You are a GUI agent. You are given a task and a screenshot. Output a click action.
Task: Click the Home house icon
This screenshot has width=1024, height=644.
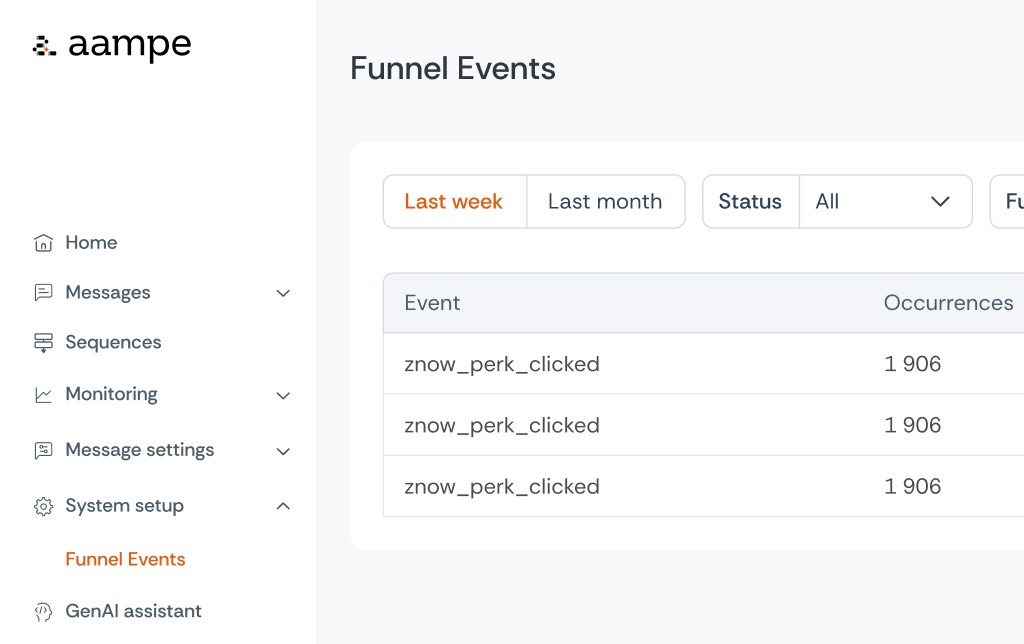point(43,243)
